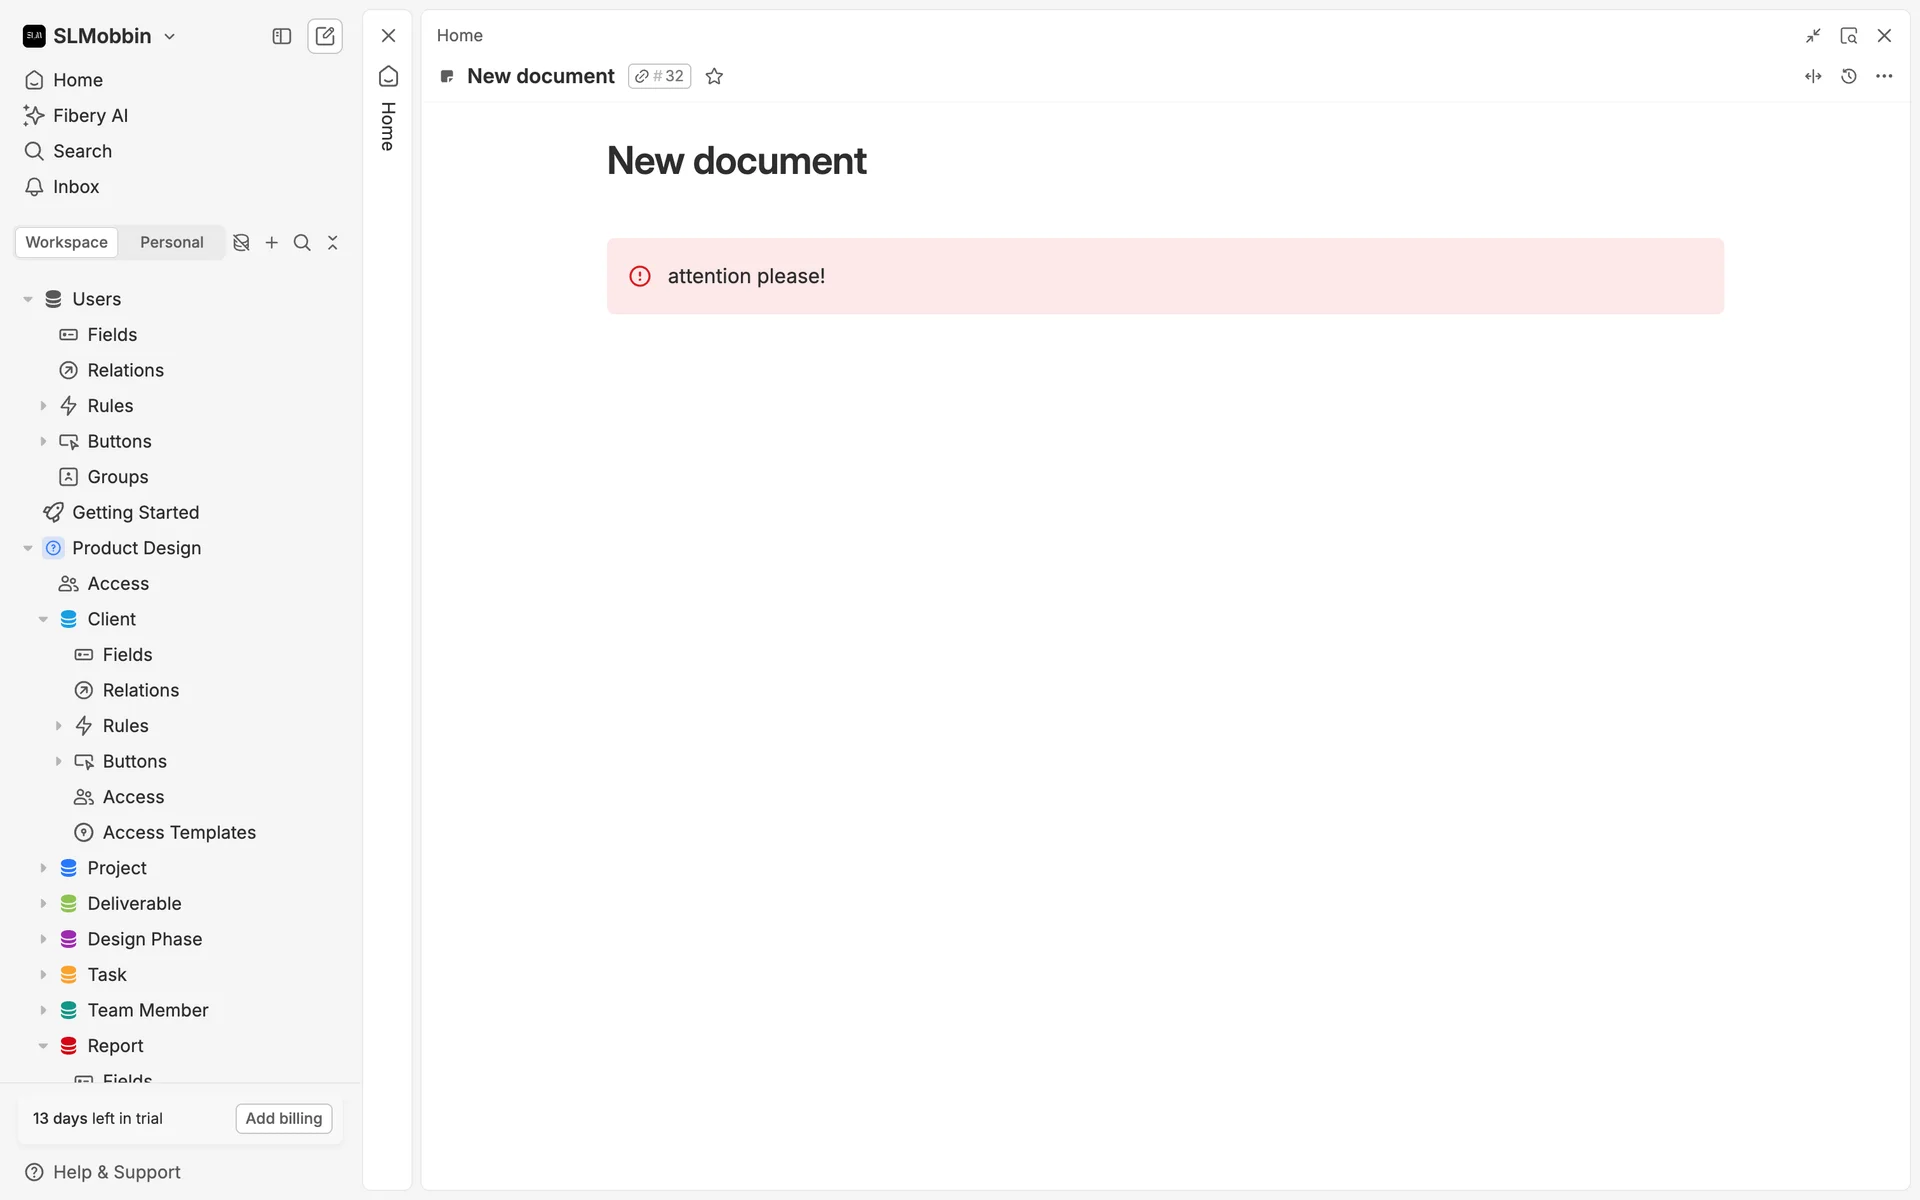
Task: Toggle the sidebar panel icon
Action: [282, 36]
